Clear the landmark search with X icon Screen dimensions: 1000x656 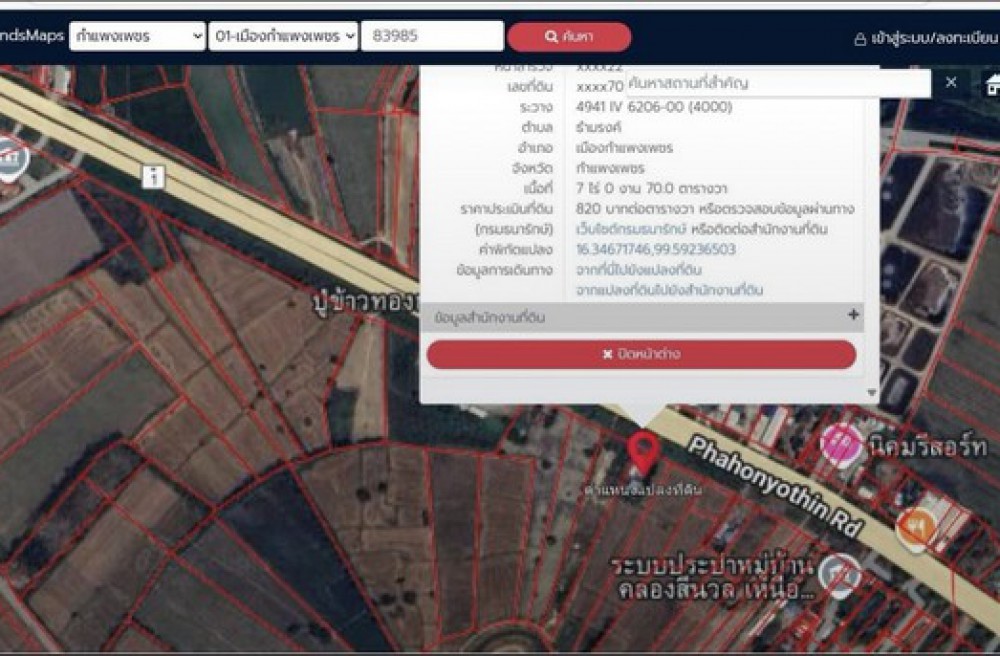coord(951,82)
